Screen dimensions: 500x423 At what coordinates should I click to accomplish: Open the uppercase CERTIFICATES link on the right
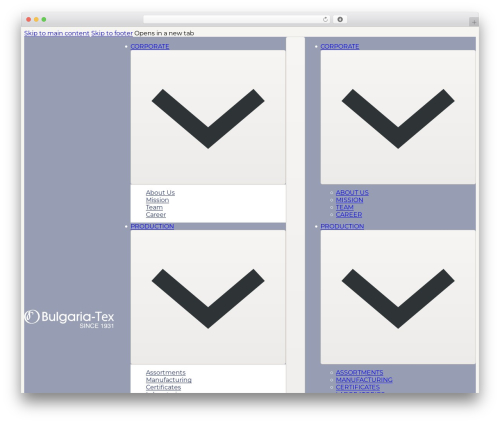[x=358, y=387]
